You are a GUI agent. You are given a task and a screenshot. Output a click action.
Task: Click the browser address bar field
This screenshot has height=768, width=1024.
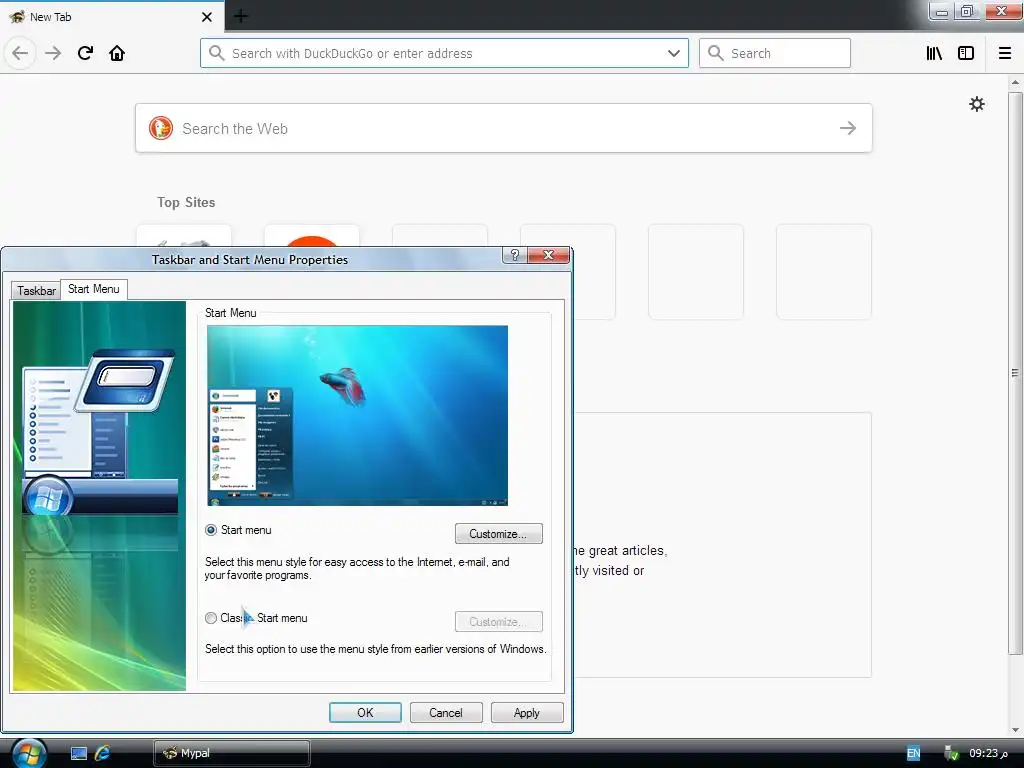tap(444, 53)
